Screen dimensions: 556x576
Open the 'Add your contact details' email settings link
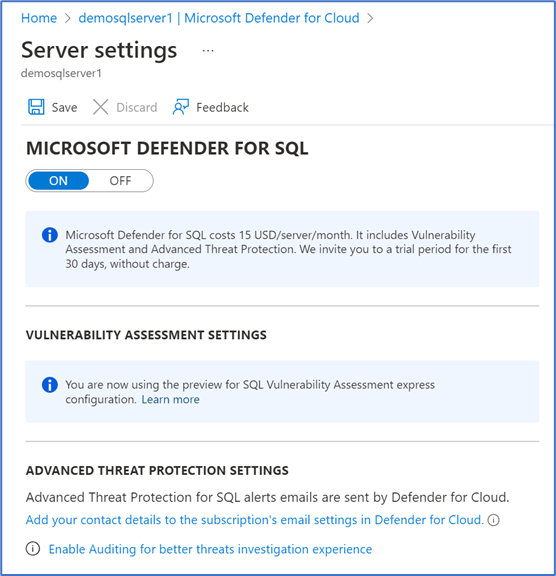coord(255,520)
